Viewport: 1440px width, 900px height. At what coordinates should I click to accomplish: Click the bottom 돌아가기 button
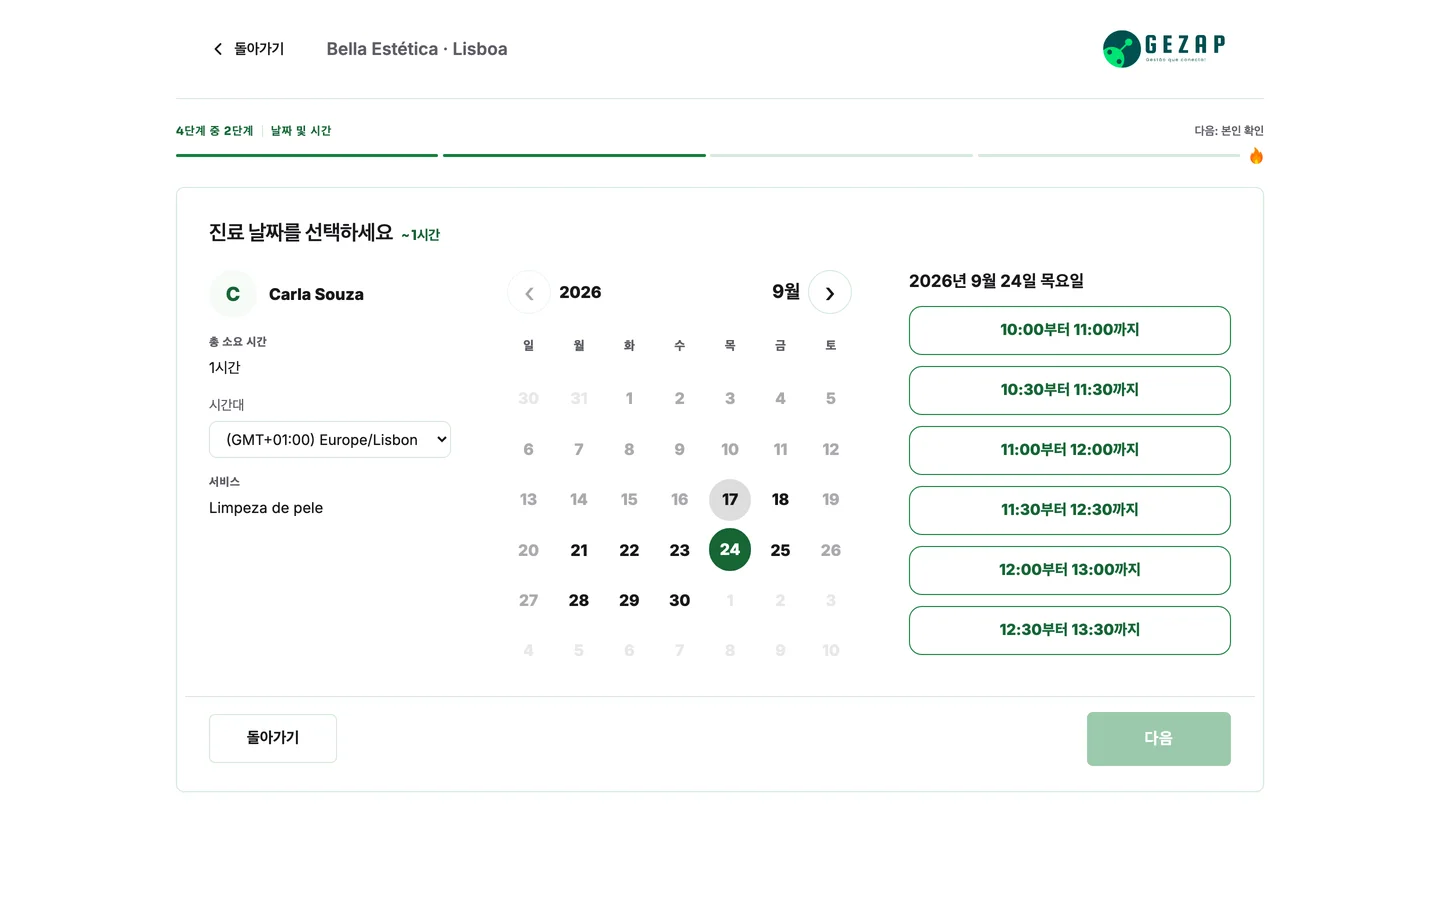tap(273, 738)
